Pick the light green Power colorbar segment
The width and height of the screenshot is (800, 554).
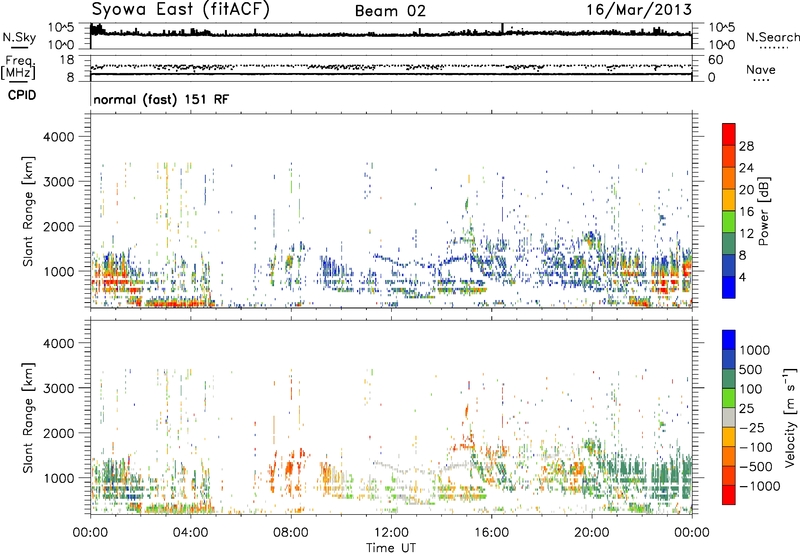point(729,221)
